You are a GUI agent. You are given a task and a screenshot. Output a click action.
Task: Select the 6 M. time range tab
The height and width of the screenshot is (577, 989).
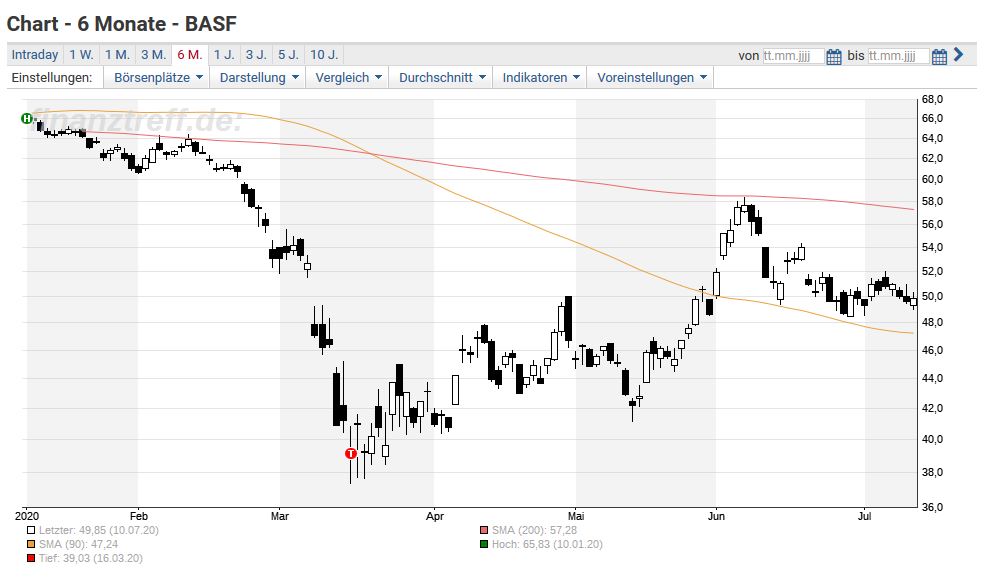click(x=190, y=55)
